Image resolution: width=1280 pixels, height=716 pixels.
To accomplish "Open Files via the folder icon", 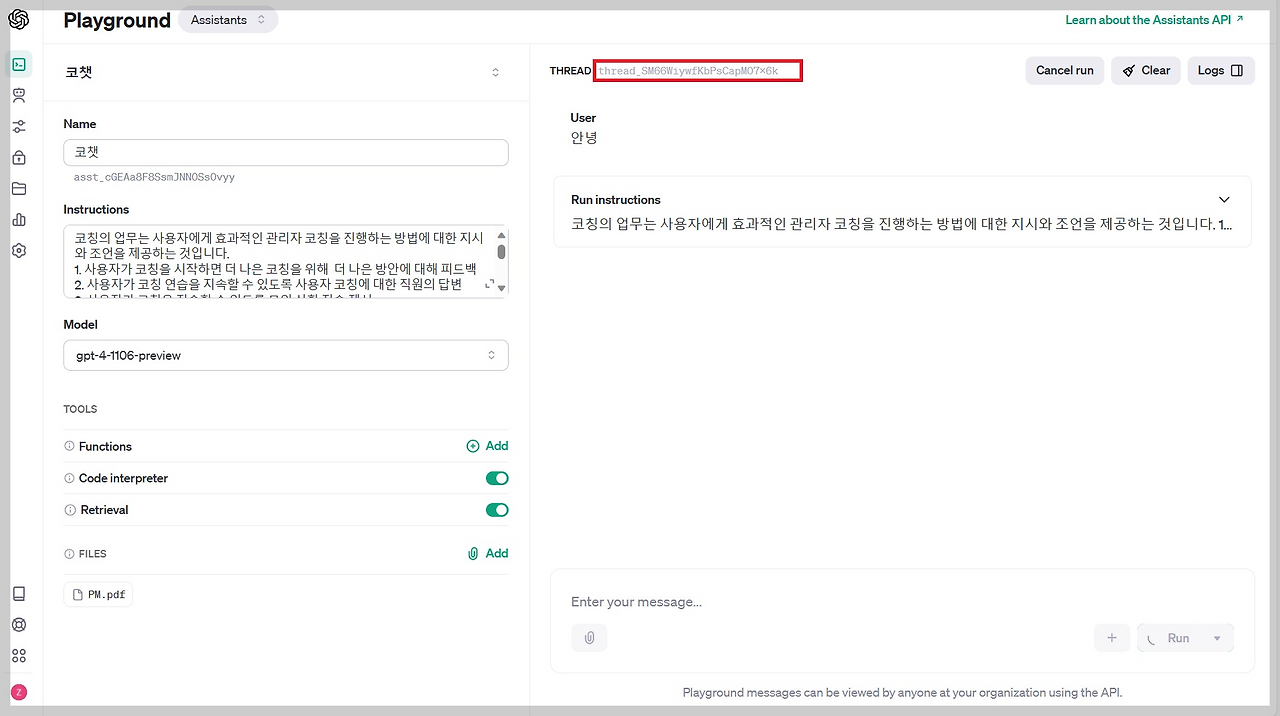I will (18, 188).
